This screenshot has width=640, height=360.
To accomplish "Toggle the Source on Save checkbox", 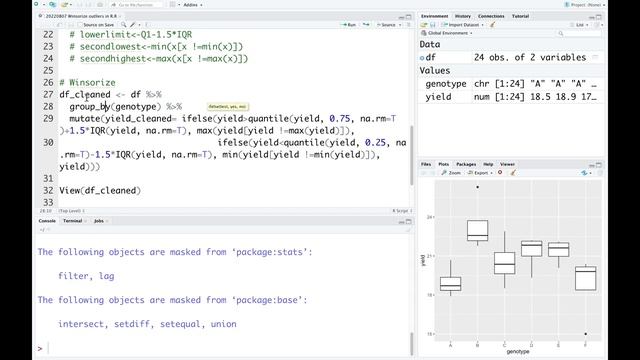I will (x=80, y=25).
